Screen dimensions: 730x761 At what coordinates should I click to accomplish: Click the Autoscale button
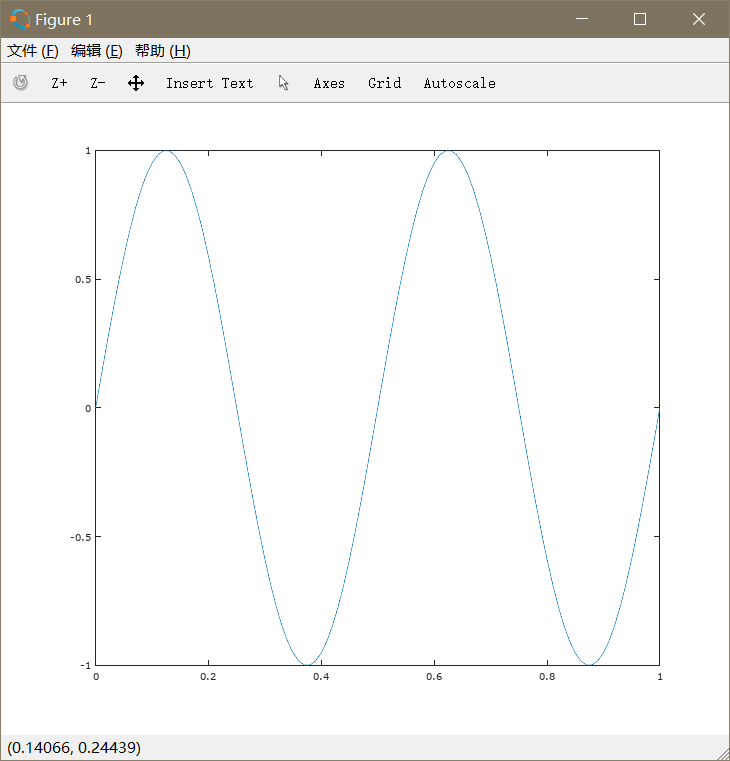click(x=460, y=83)
